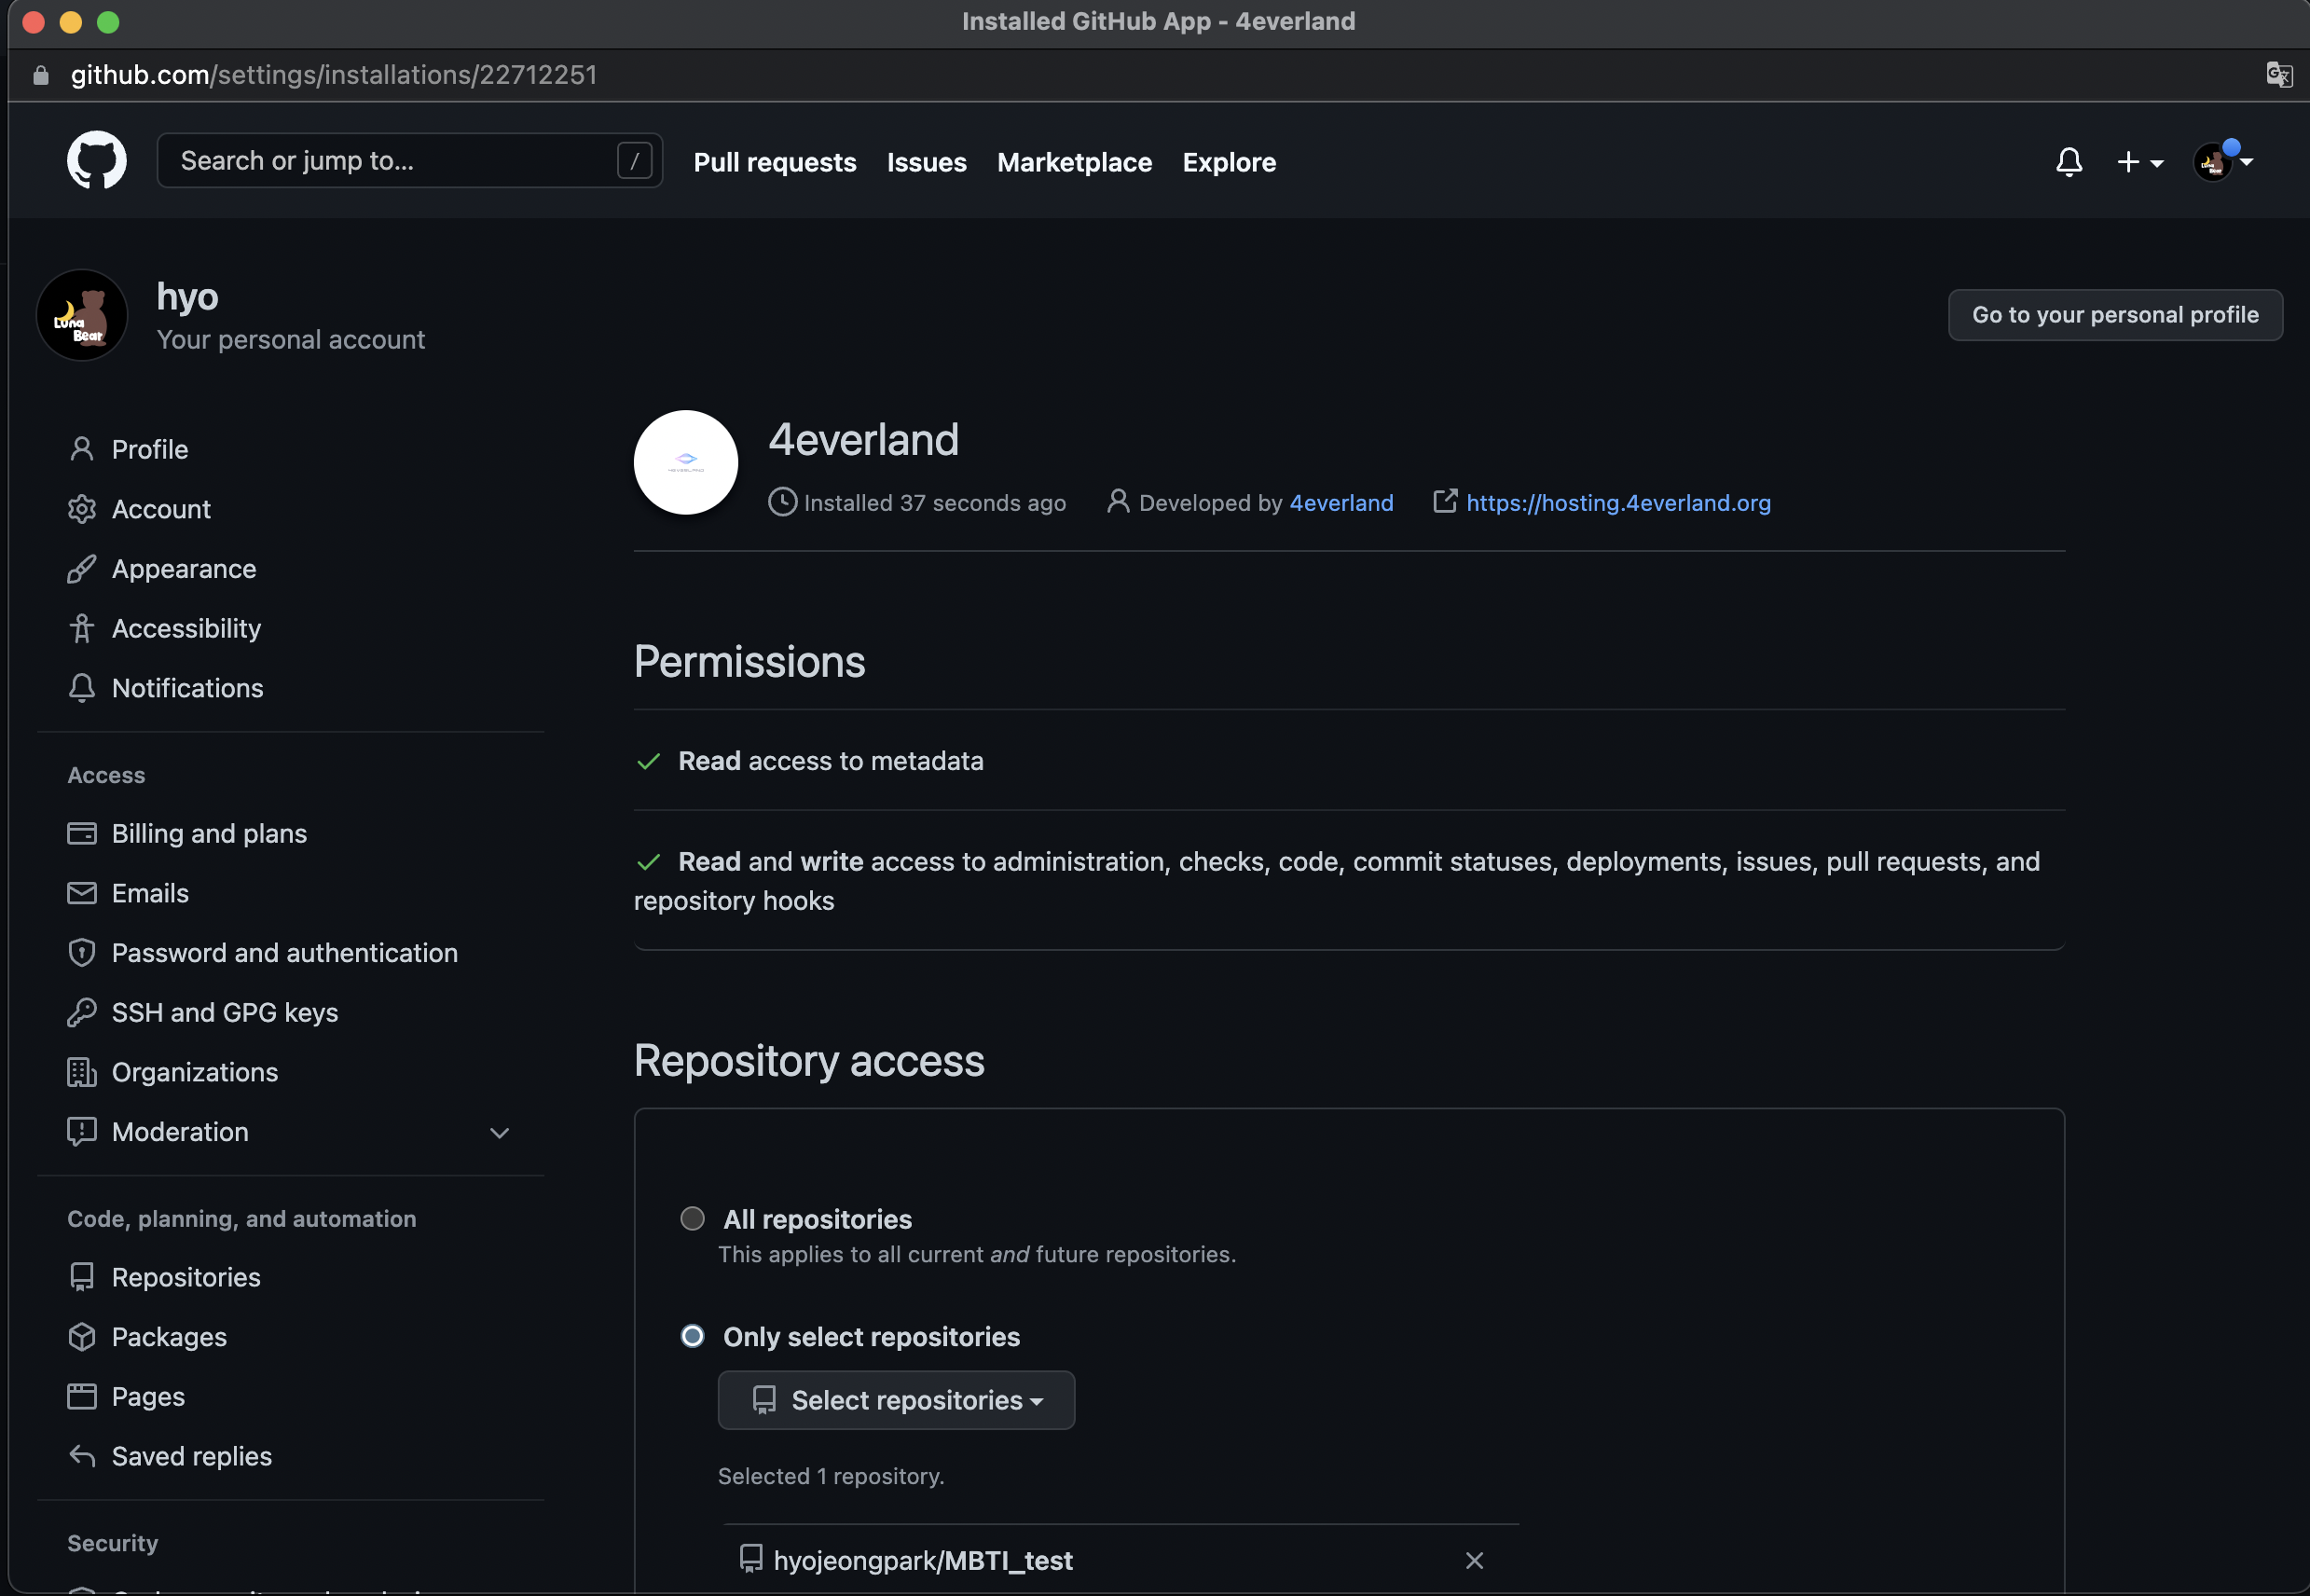Click the hyo Luna Bear avatar
Image resolution: width=2310 pixels, height=1596 pixels.
[82, 316]
